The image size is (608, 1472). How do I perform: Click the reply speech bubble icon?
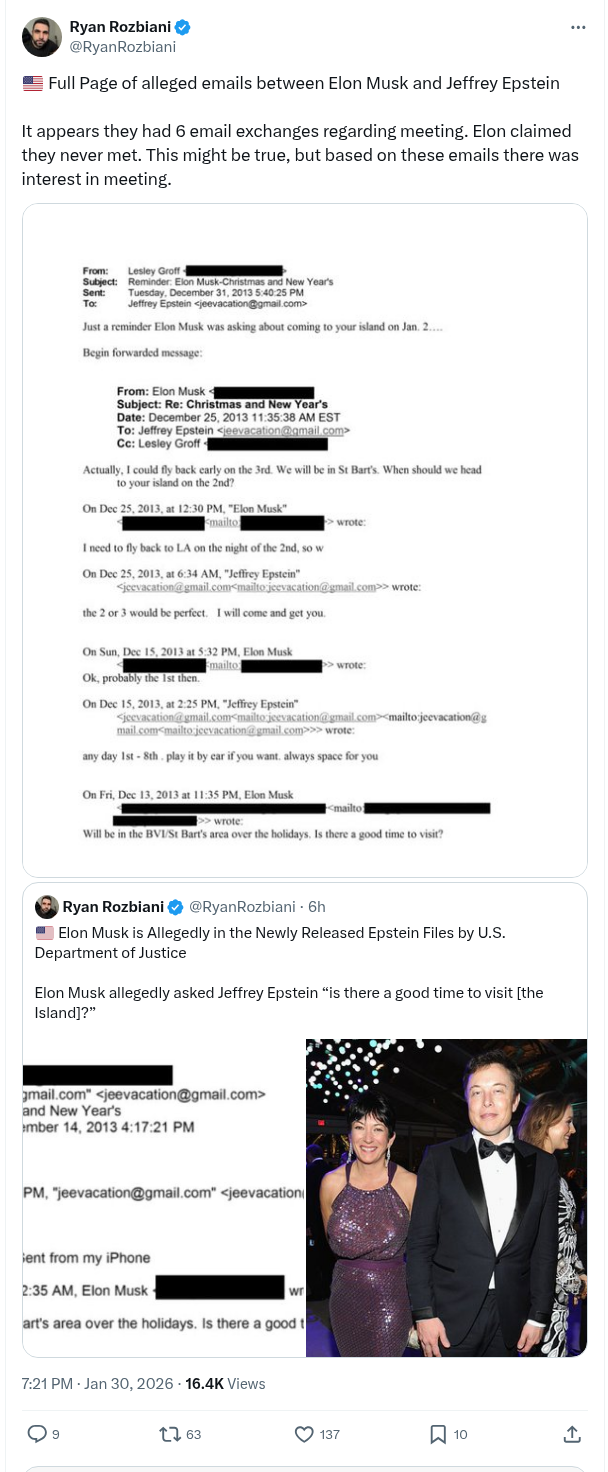pos(37,1434)
